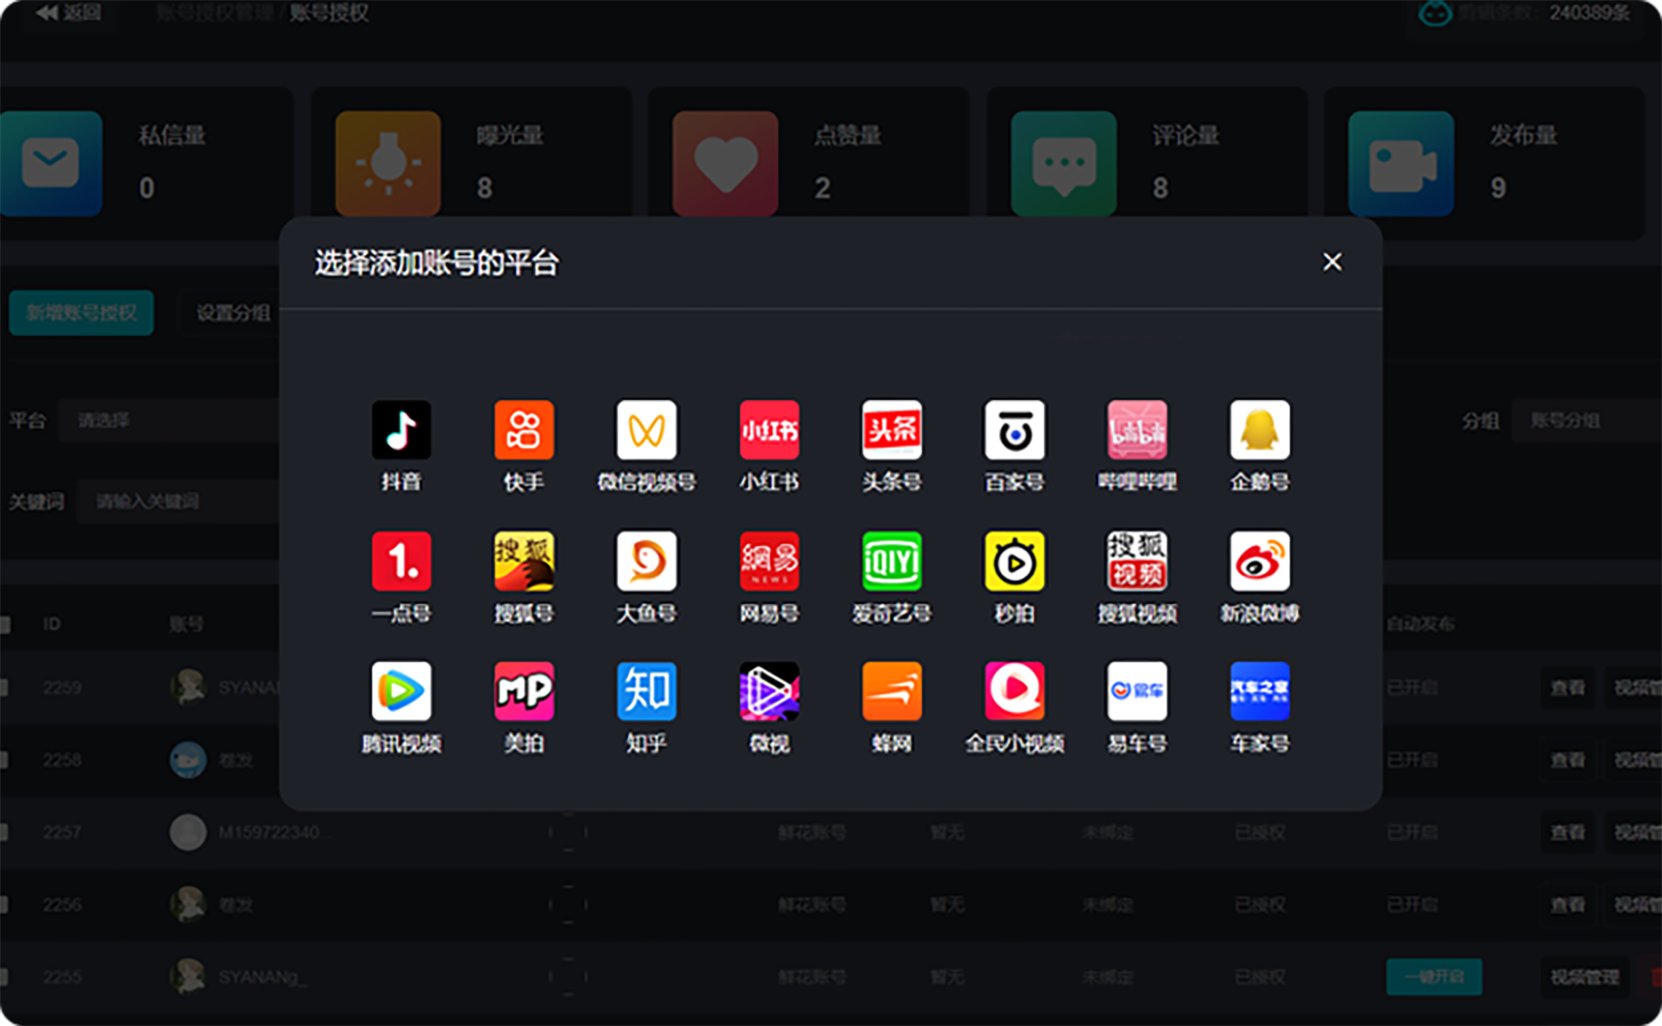Click the 发布量 camera icon card
This screenshot has width=1662, height=1026.
click(1401, 163)
